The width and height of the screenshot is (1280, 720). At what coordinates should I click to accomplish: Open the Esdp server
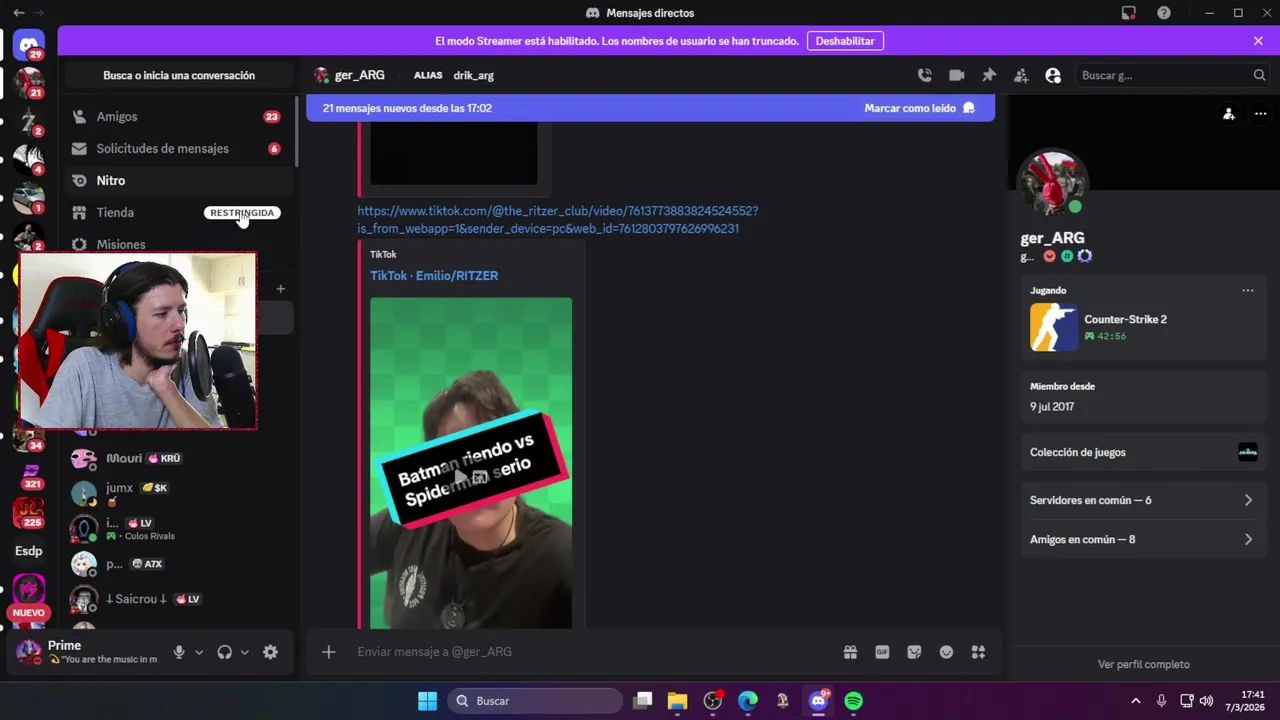29,551
